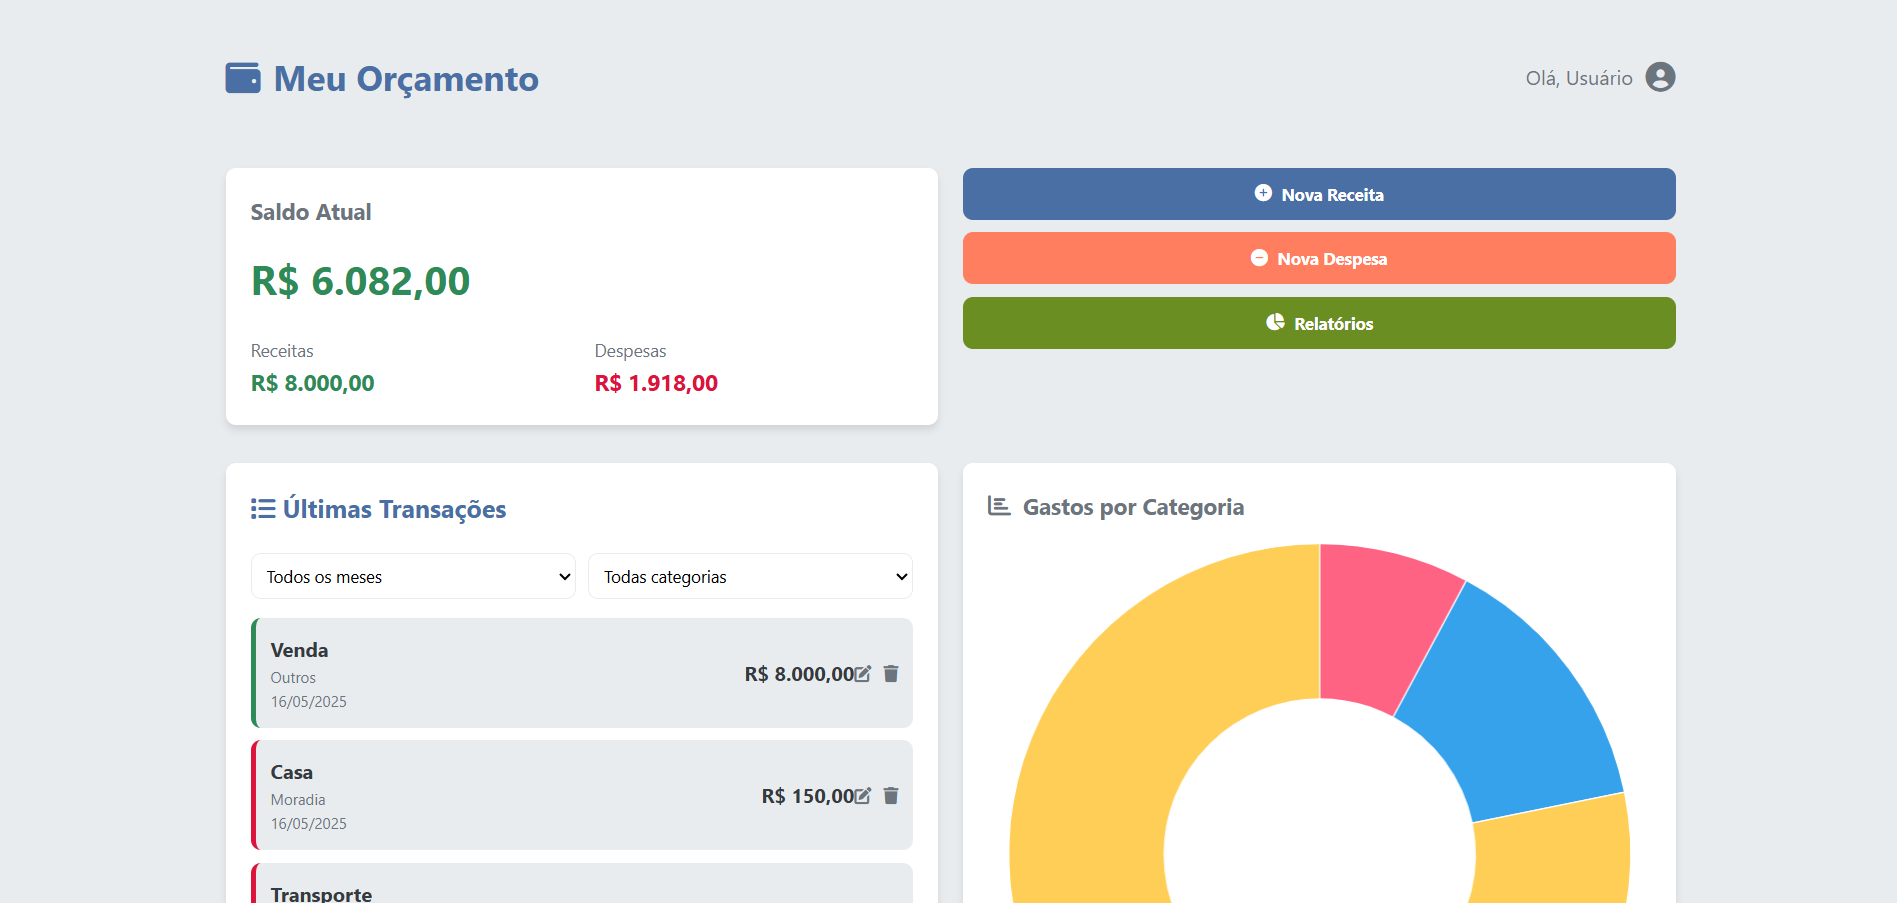Screen dimensions: 1897x903
Task: Click the Outros category label under Venda
Action: pyautogui.click(x=293, y=678)
